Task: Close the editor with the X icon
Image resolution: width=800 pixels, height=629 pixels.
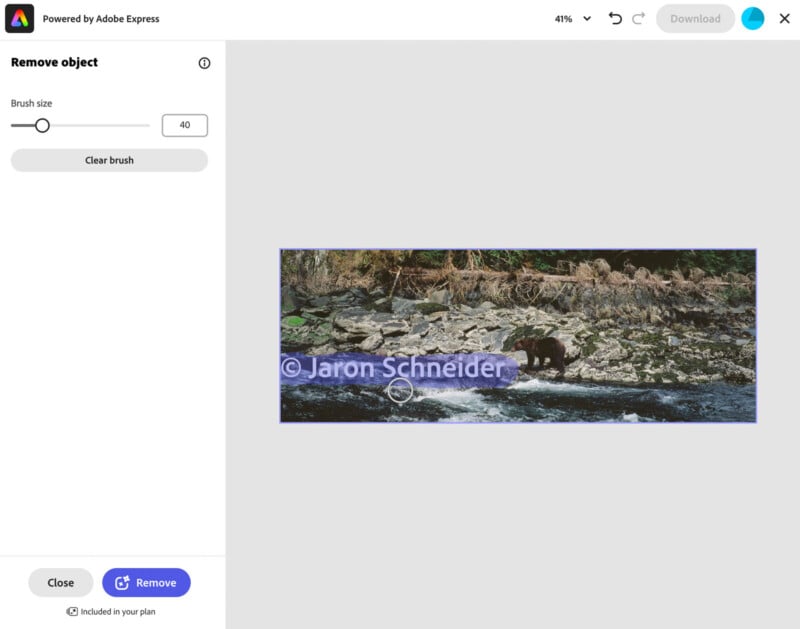Action: 784,19
